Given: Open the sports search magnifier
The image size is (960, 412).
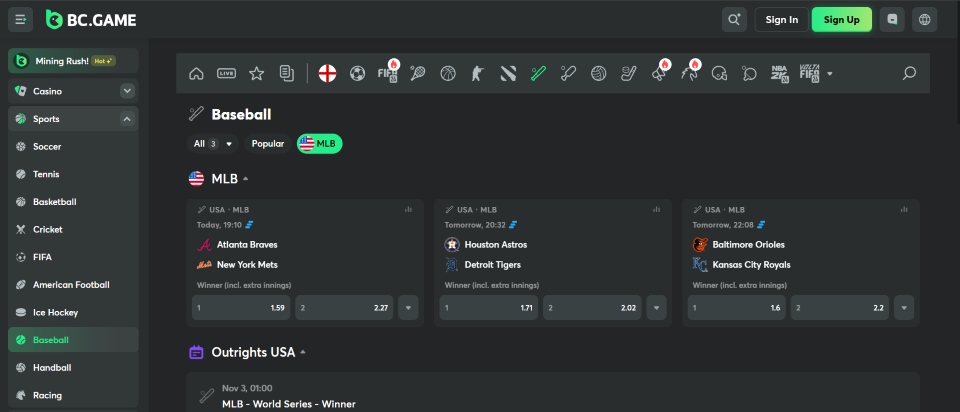Looking at the screenshot, I should pyautogui.click(x=909, y=73).
